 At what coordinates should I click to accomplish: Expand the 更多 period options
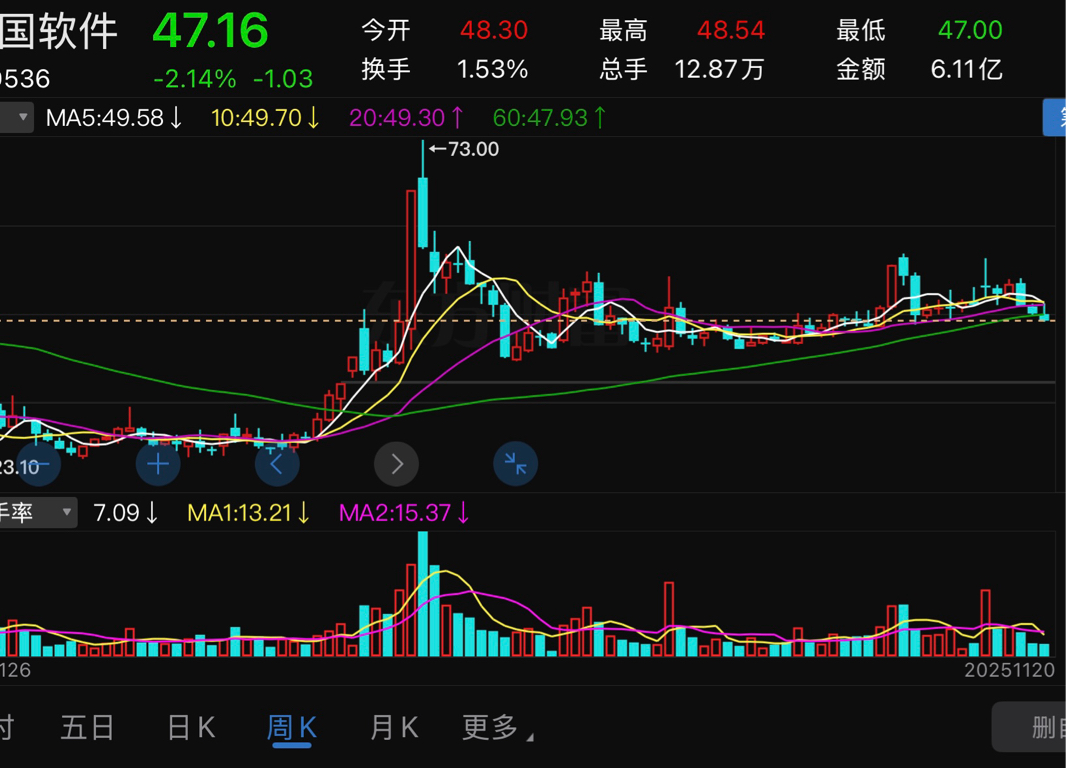497,728
